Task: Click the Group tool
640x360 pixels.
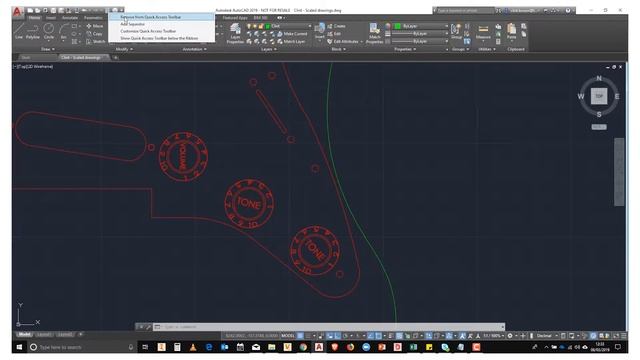Action: (x=456, y=31)
